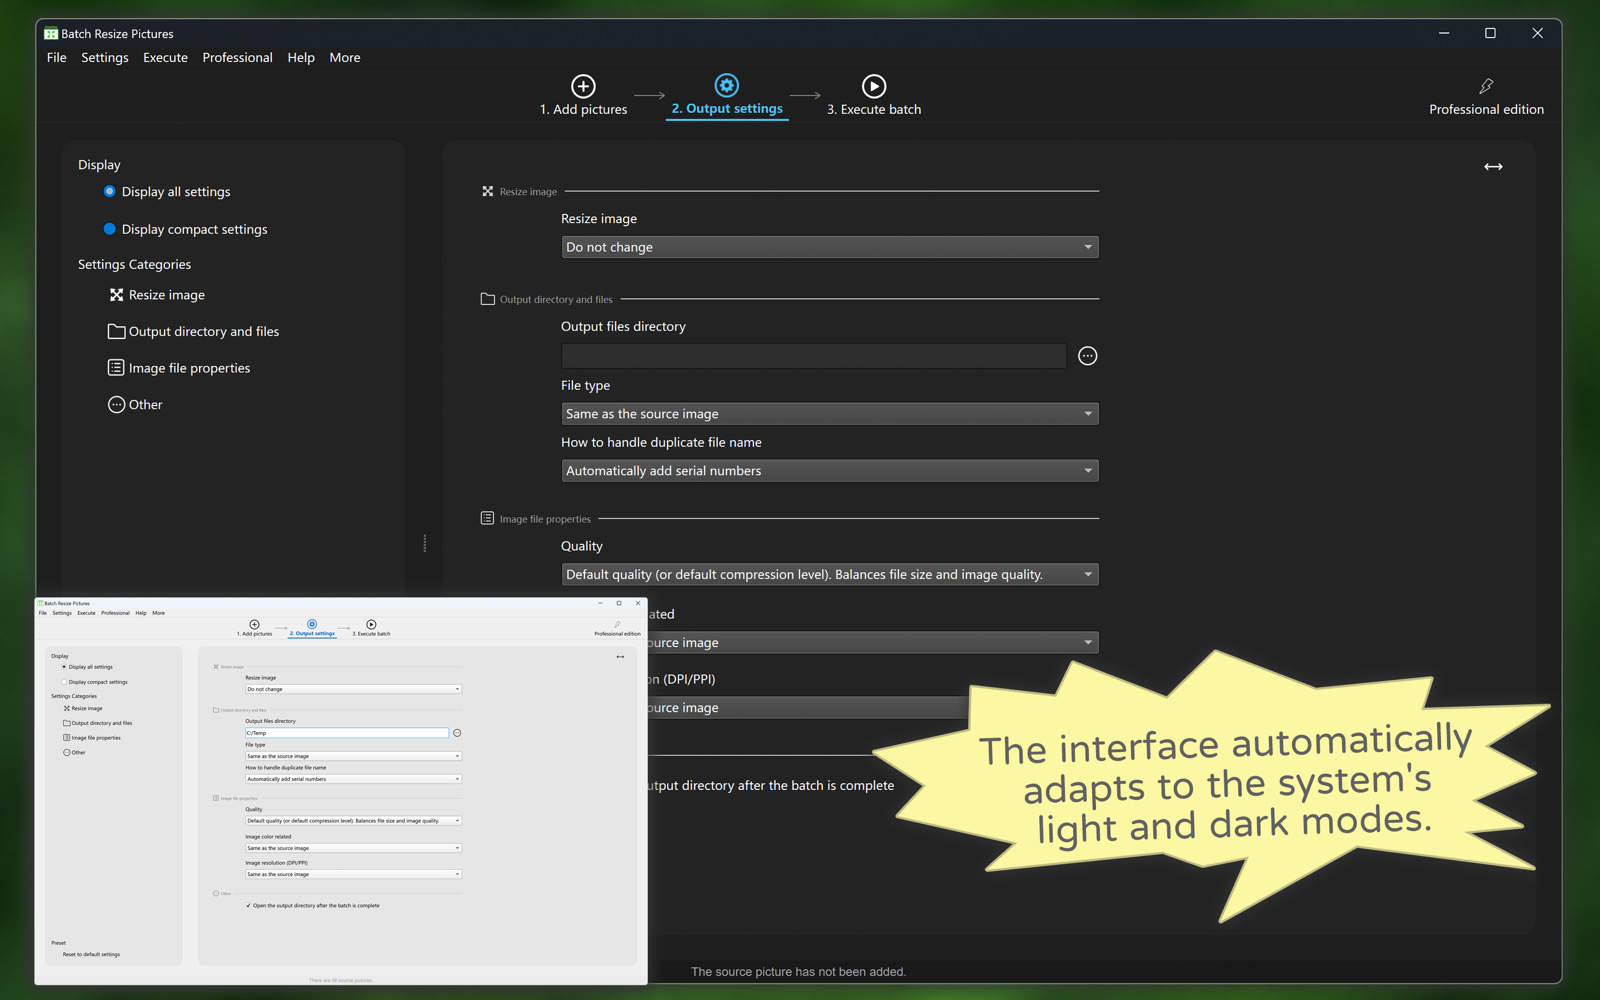Screen dimensions: 1600x1000
Task: Click the dotted splitter handle beside dark sidebar
Action: point(425,543)
